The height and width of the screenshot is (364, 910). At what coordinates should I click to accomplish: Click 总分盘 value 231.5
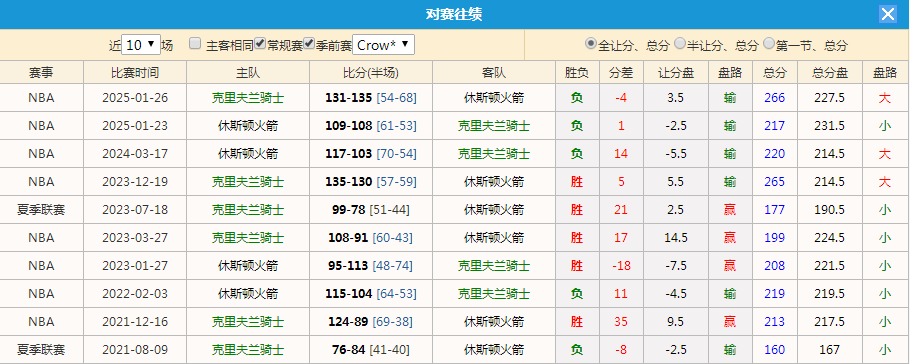click(x=829, y=126)
